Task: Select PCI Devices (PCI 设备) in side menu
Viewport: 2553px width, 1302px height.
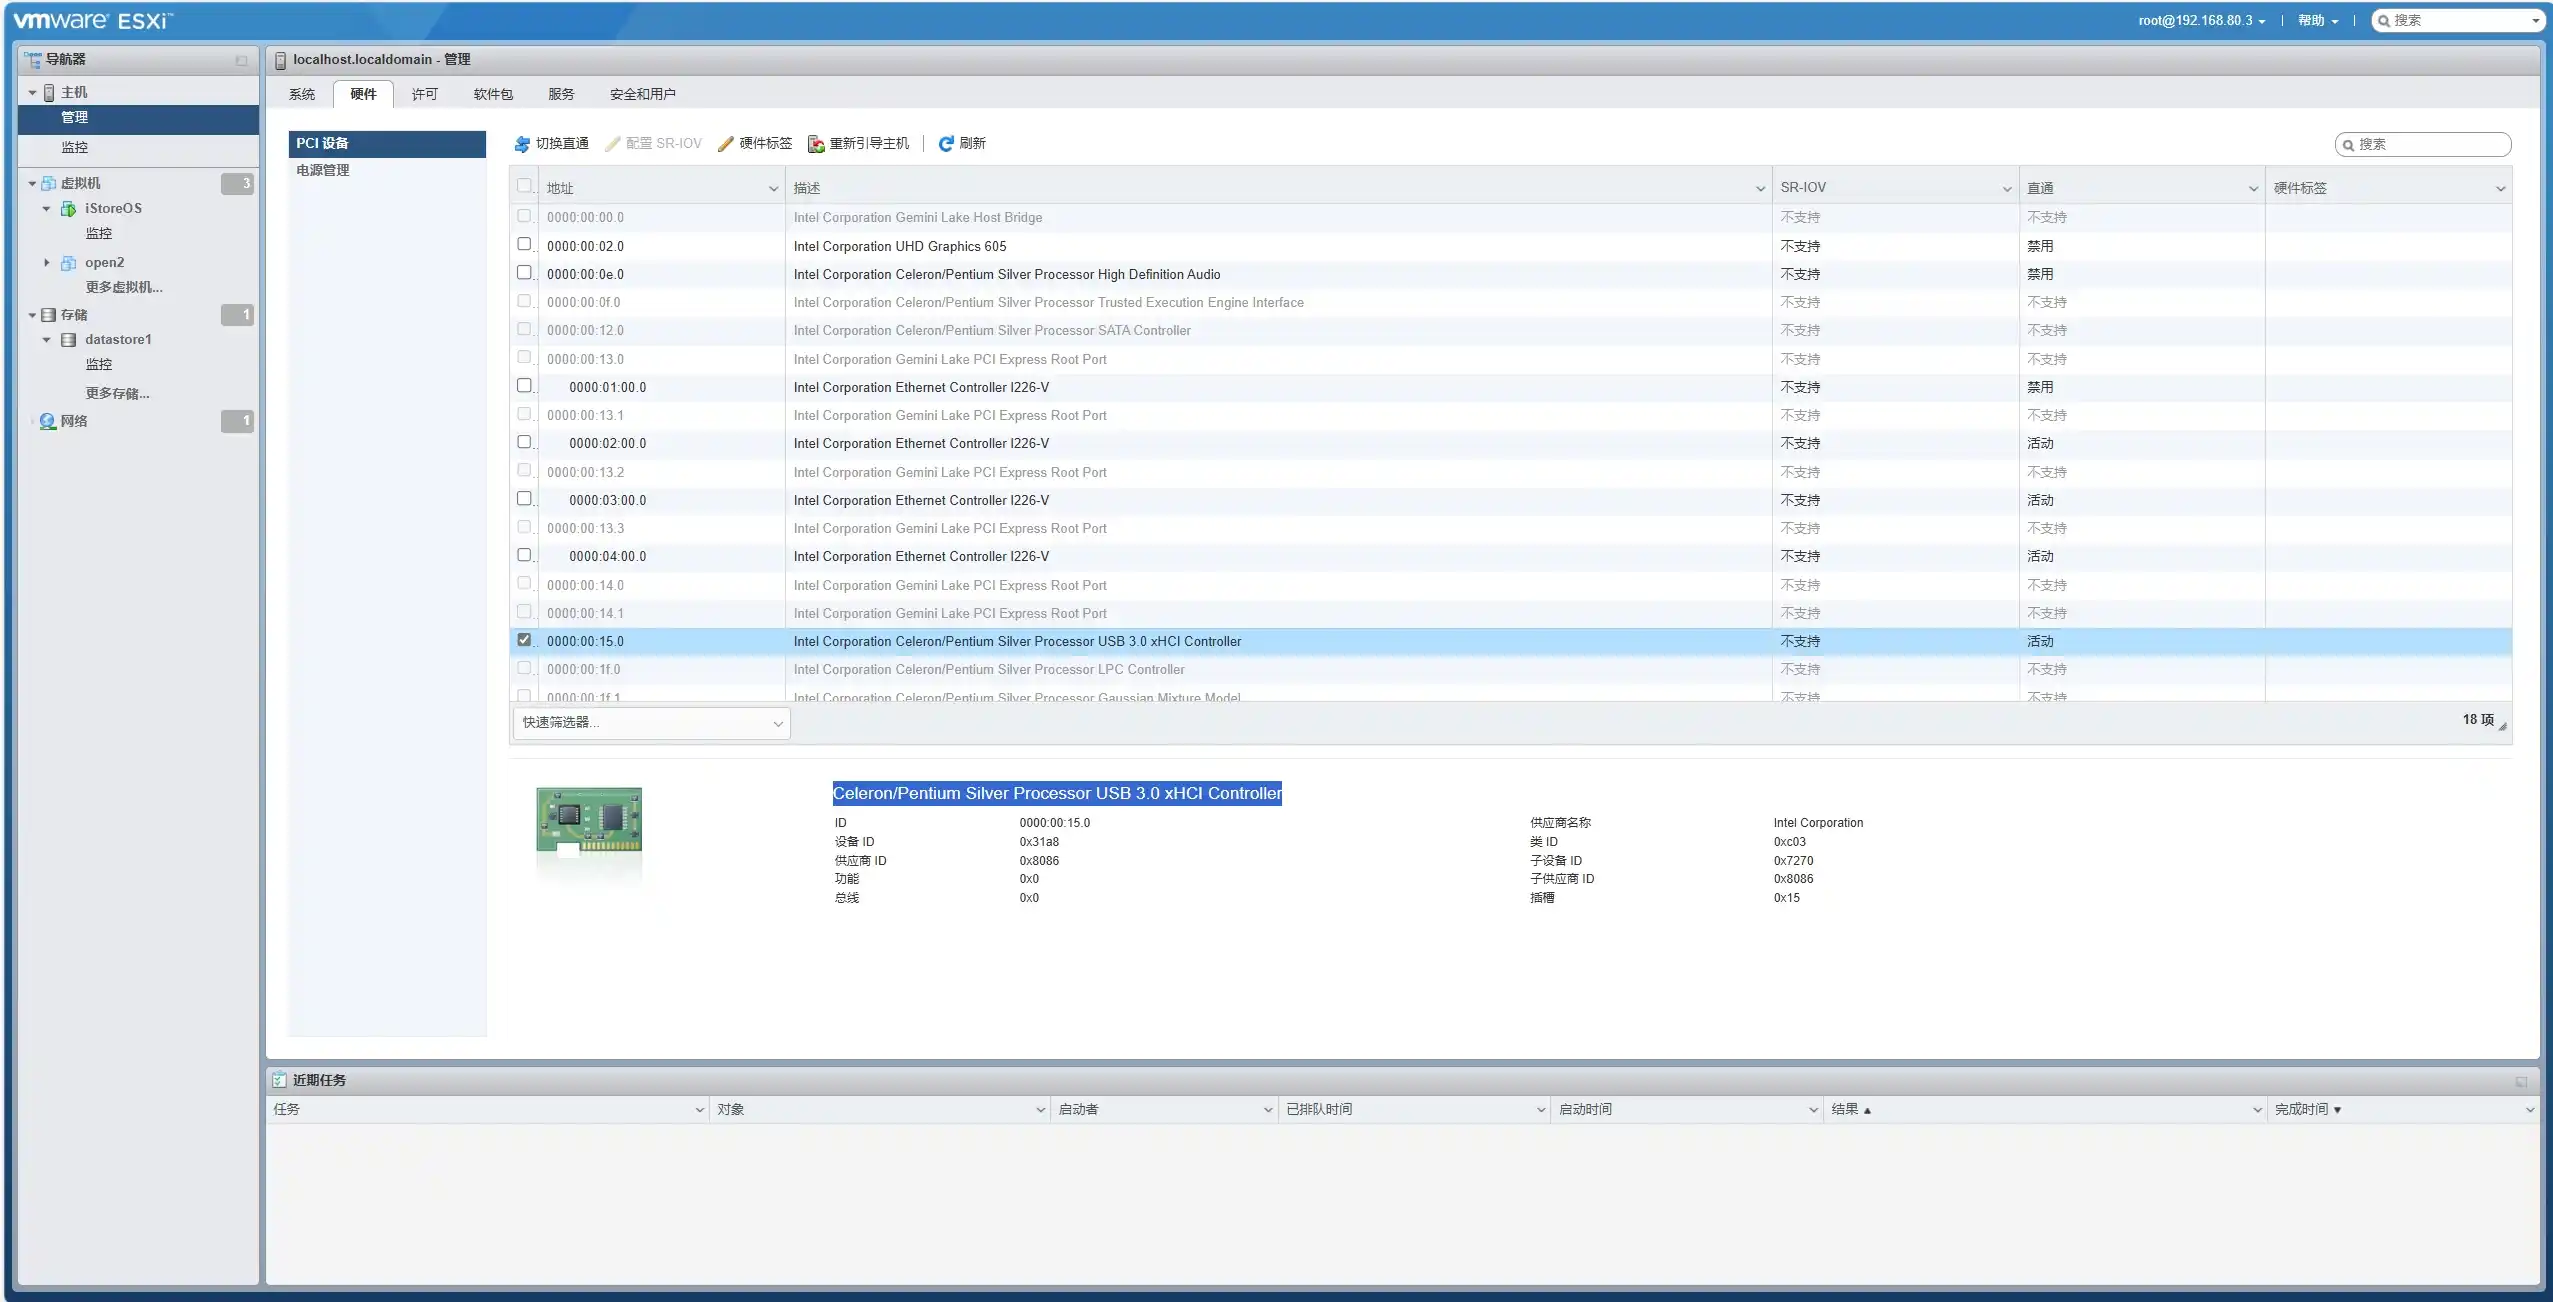Action: (x=387, y=144)
